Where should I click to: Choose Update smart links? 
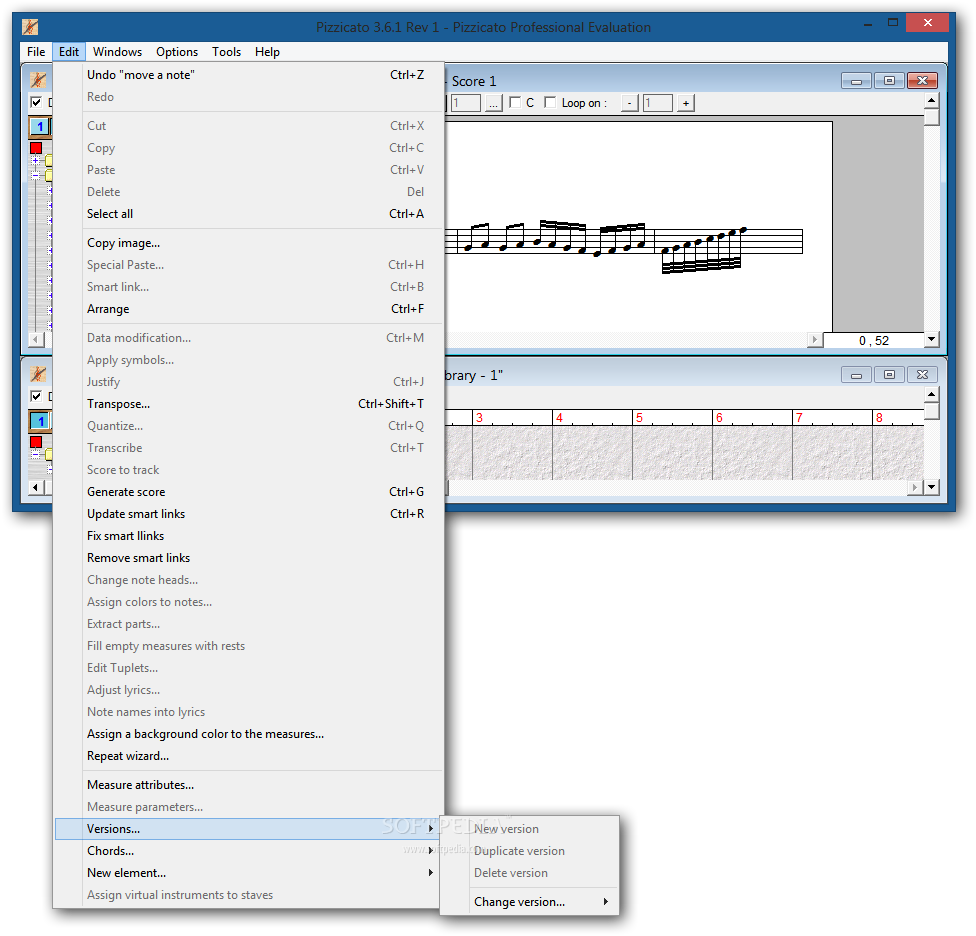pyautogui.click(x=249, y=513)
